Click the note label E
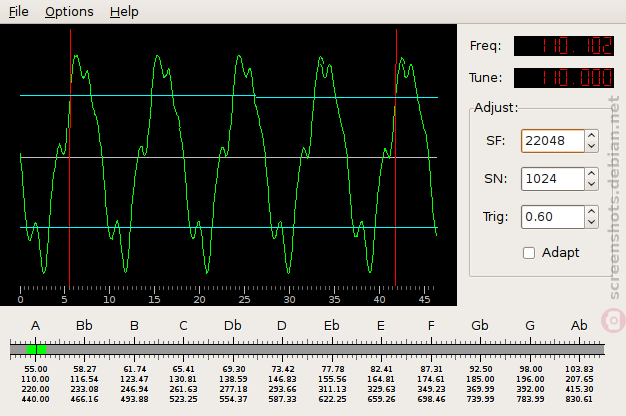This screenshot has height=416, width=626. coord(381,326)
